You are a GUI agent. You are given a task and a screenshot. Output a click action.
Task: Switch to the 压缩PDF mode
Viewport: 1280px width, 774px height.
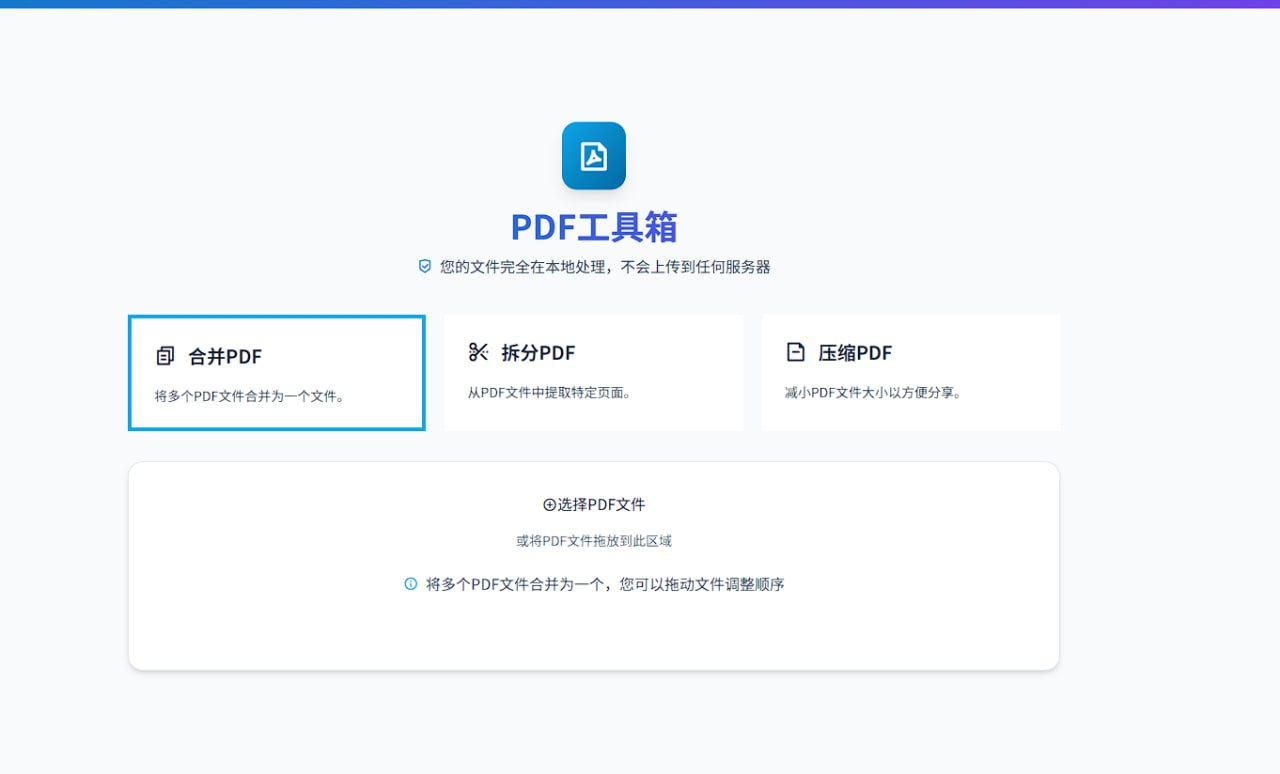[x=910, y=371]
